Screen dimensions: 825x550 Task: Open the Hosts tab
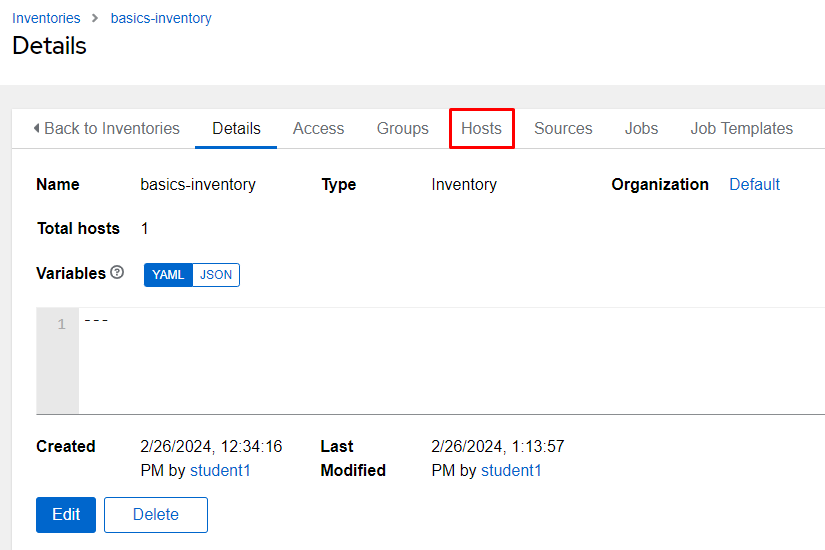[x=481, y=128]
